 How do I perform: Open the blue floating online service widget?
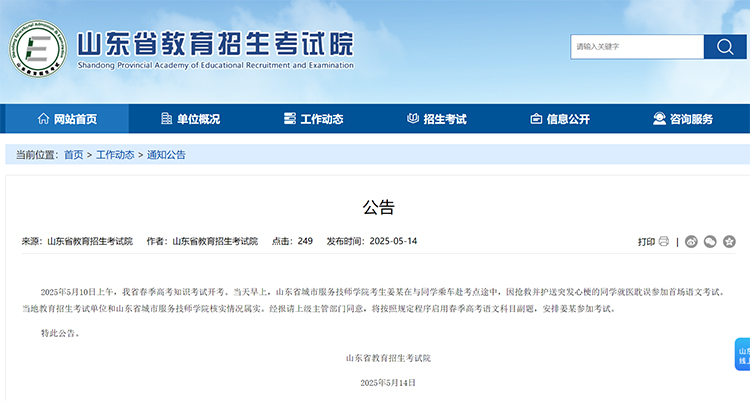point(741,355)
